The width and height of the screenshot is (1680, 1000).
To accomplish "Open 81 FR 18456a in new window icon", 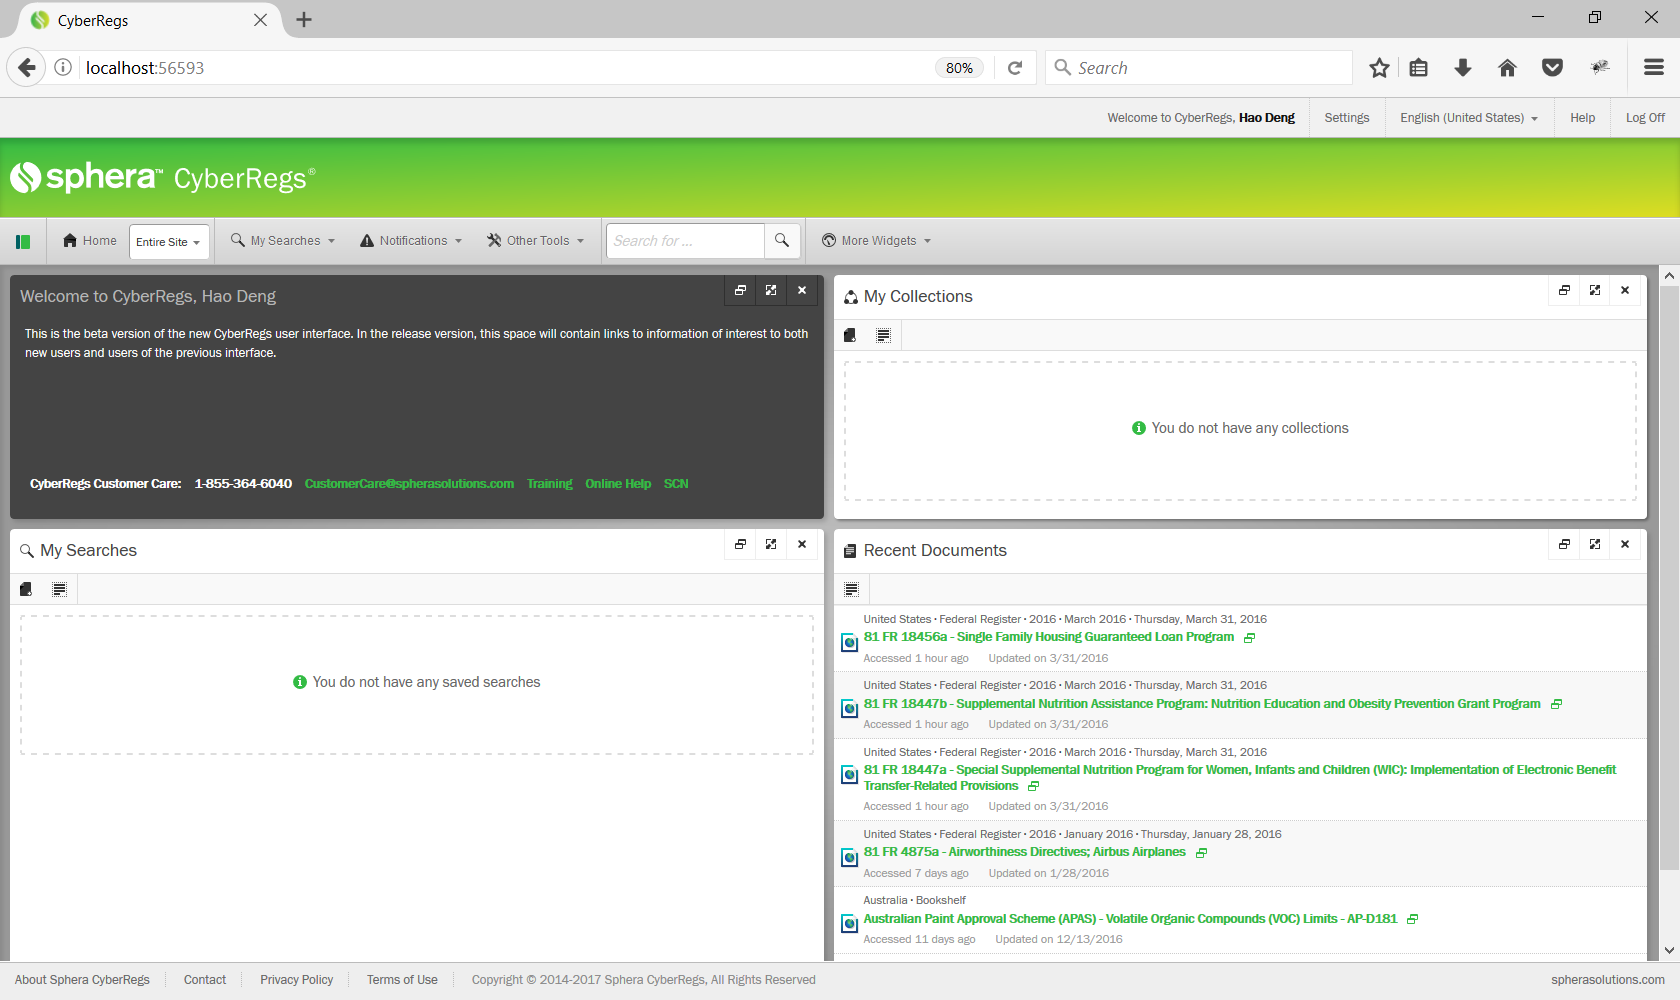I will pos(1249,638).
